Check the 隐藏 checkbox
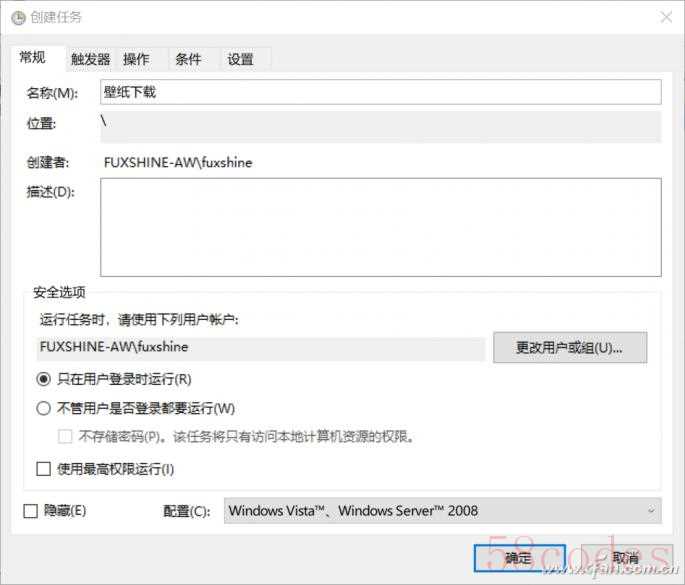Screen dimensions: 685x585 [30, 511]
